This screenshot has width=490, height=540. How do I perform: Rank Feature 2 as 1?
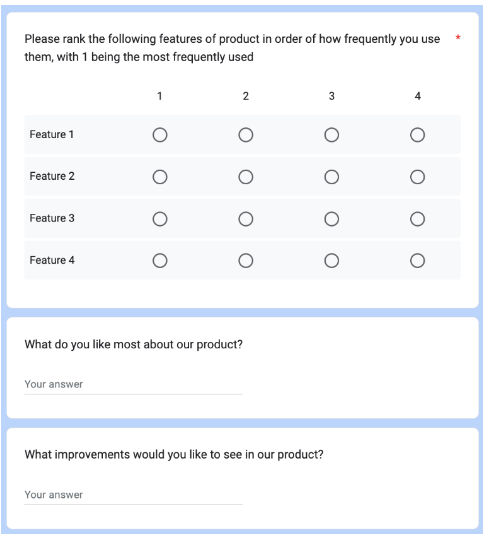[x=161, y=178]
